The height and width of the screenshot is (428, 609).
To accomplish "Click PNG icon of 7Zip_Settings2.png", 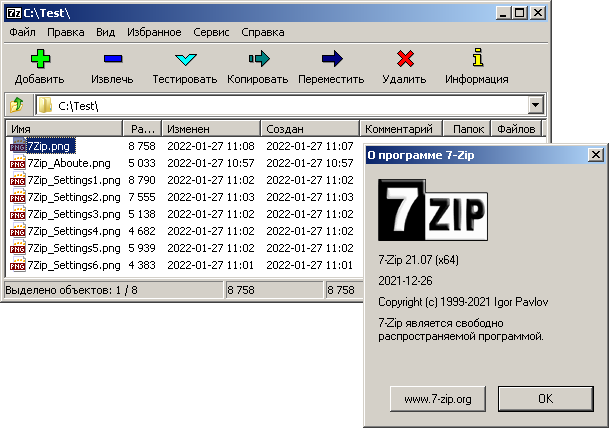I will point(17,197).
